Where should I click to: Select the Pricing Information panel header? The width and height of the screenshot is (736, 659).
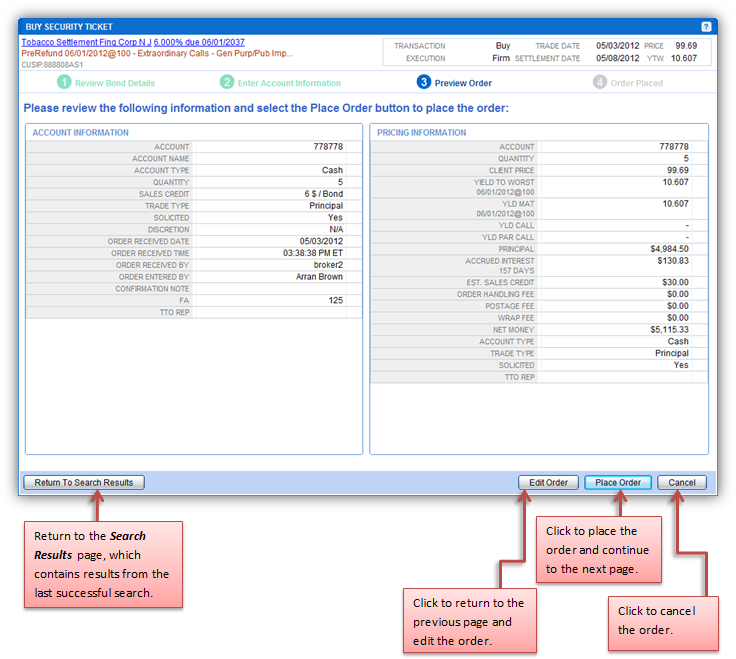tap(425, 132)
